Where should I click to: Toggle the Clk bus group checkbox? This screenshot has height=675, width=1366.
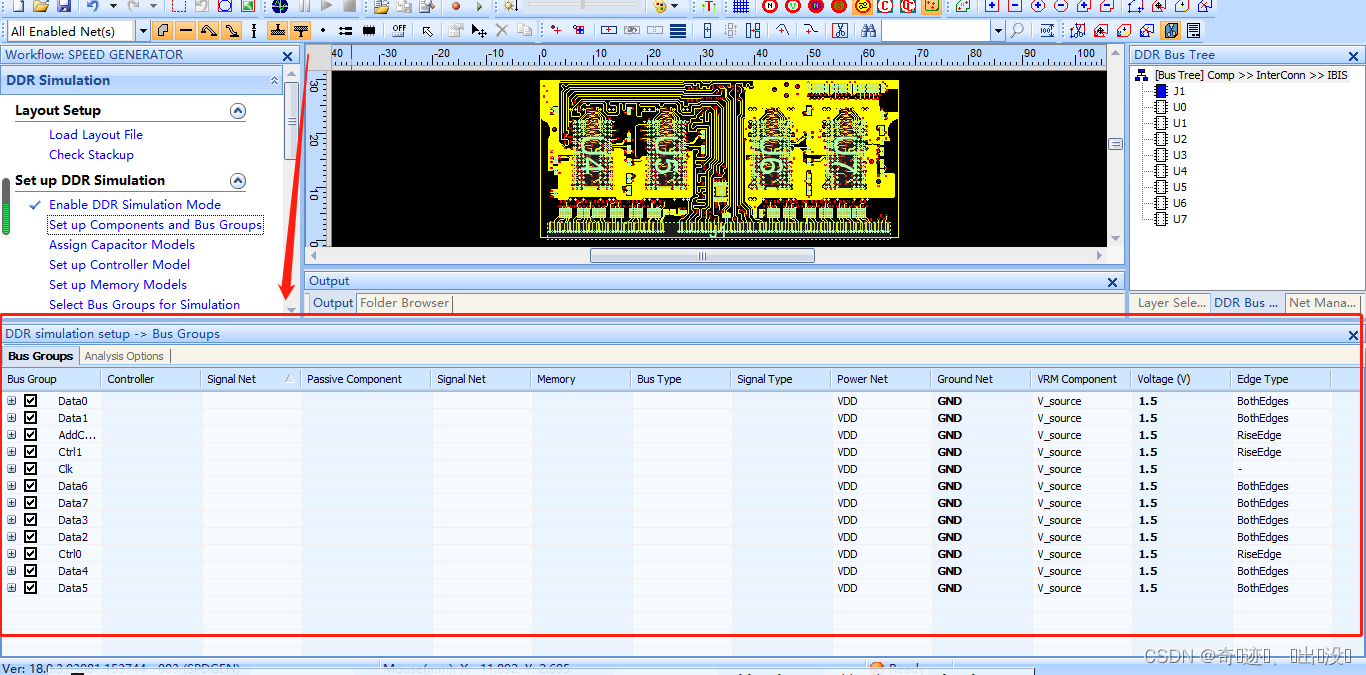[31, 469]
